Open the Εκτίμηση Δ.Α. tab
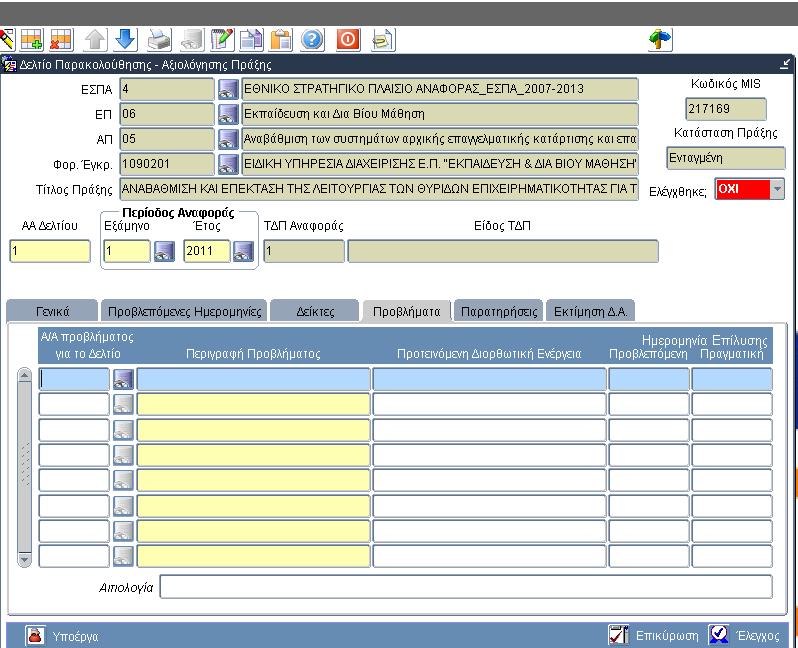The width and height of the screenshot is (798, 648). 590,311
